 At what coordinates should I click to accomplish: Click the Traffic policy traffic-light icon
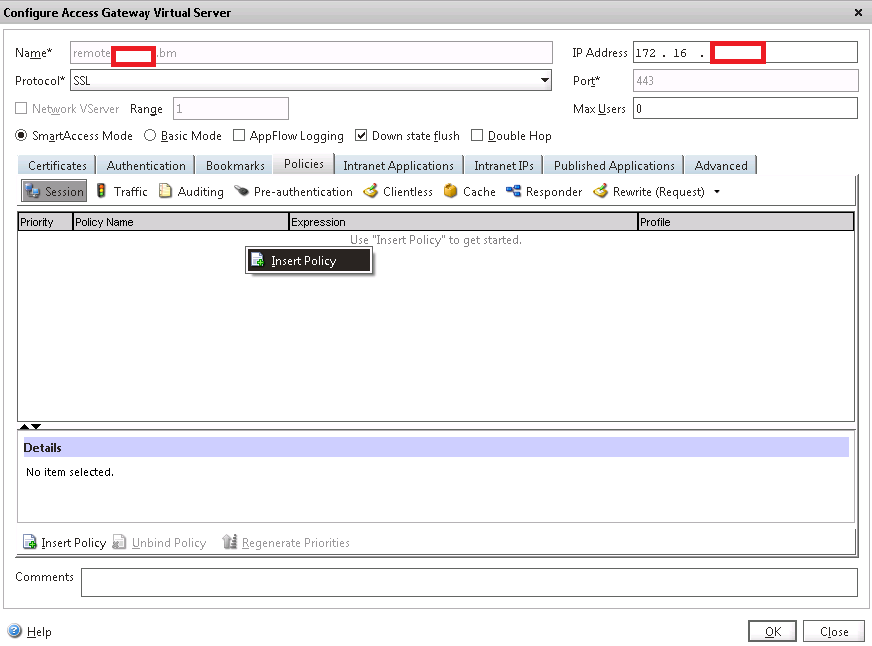(101, 191)
